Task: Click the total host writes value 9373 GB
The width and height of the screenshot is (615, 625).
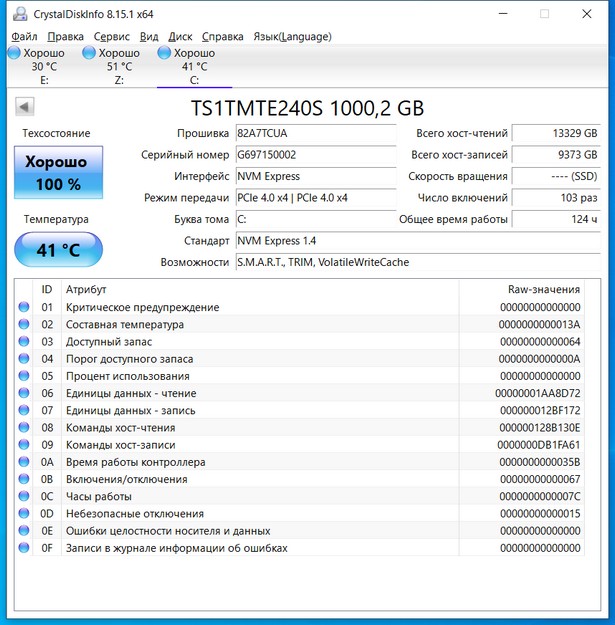Action: [556, 155]
